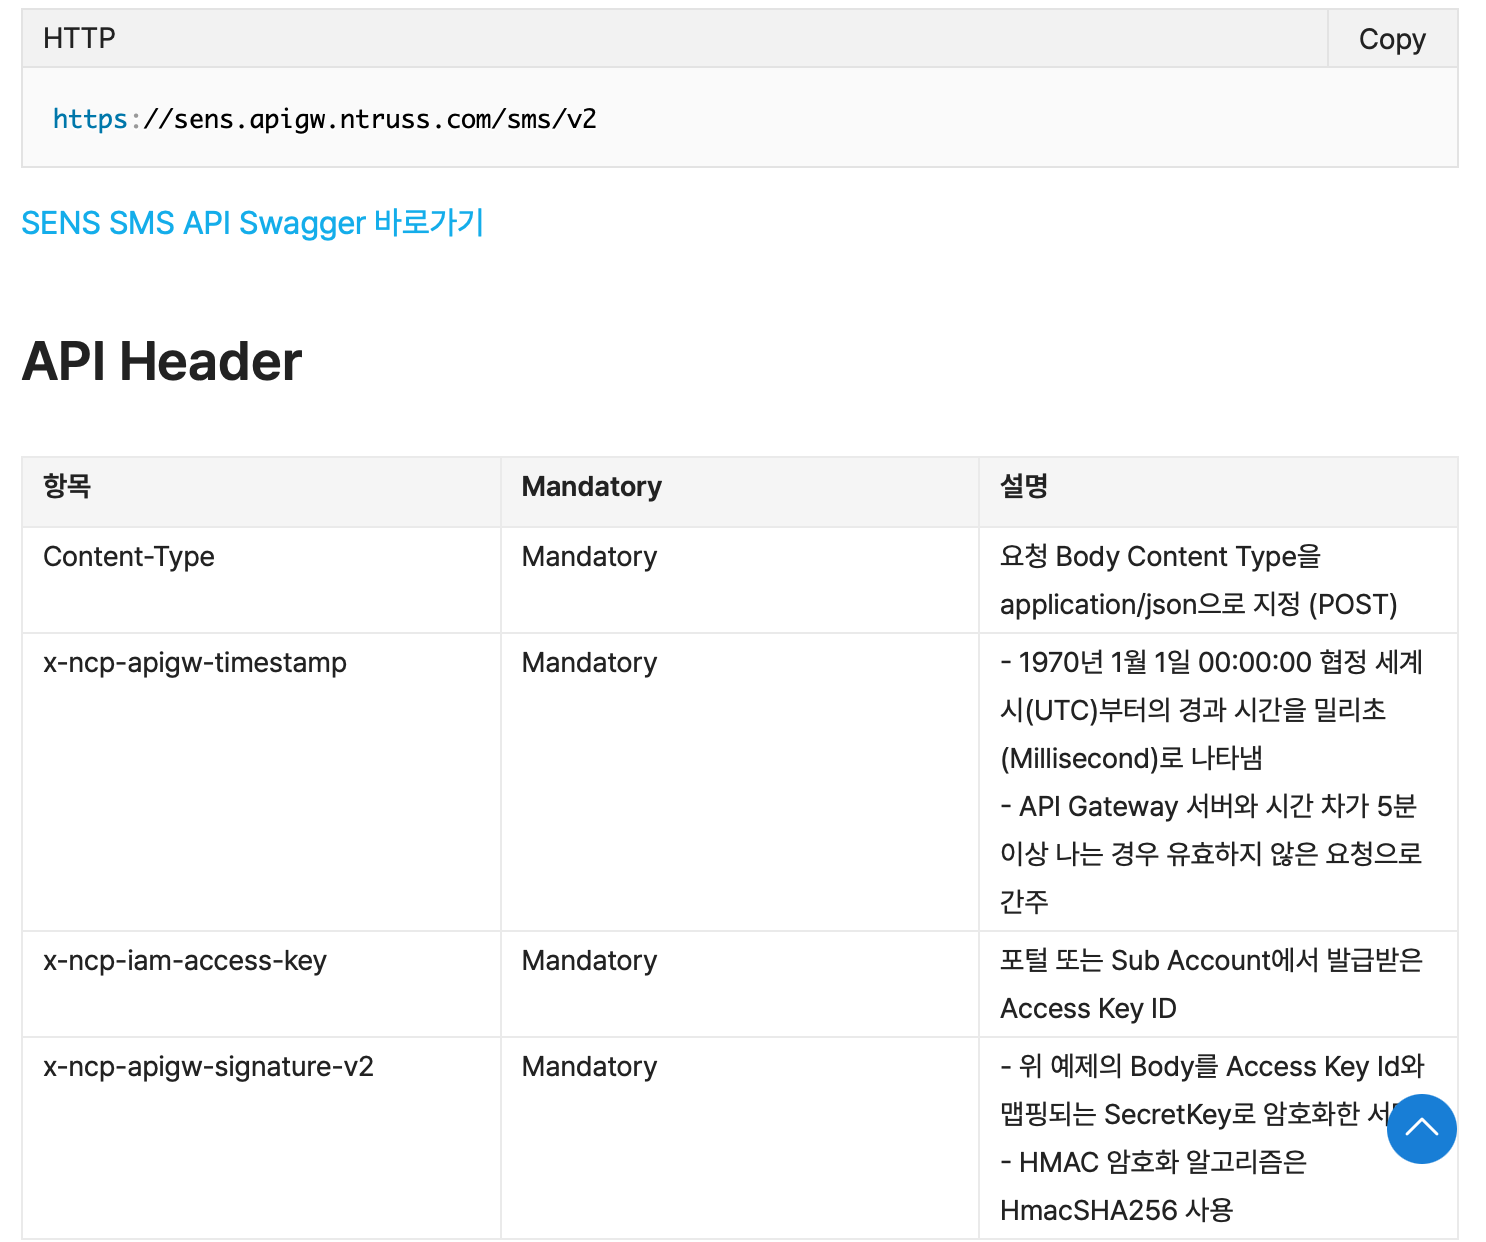Click Mandatory in the x-ncp-apigw-signature-v2 row
The width and height of the screenshot is (1486, 1242).
[x=589, y=1067]
